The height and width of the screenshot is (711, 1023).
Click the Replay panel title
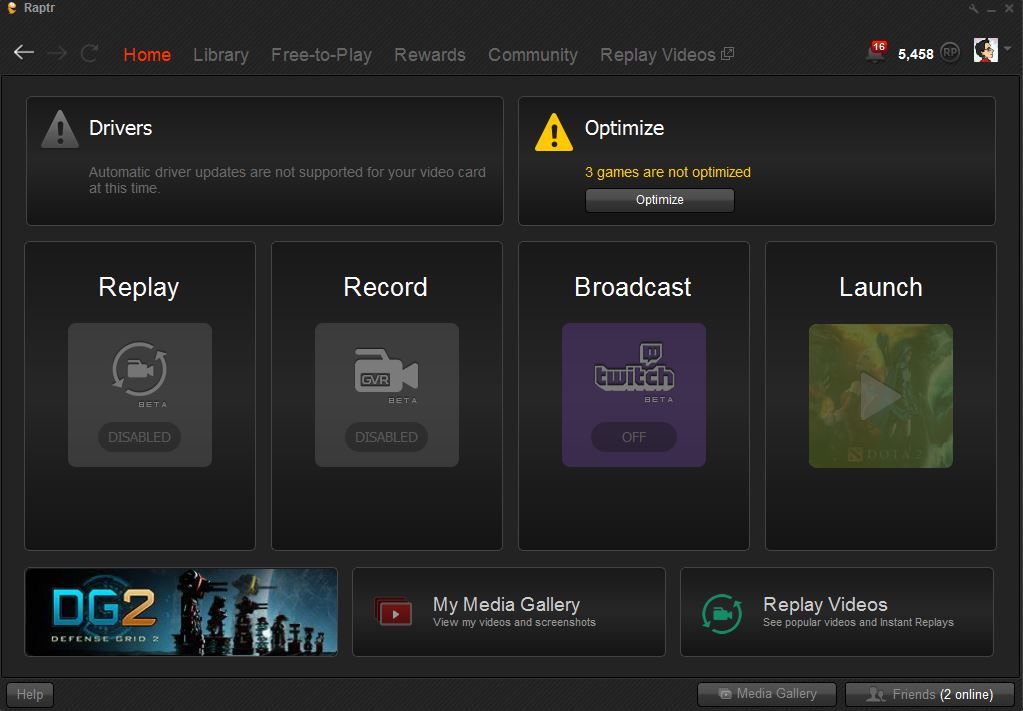point(139,287)
